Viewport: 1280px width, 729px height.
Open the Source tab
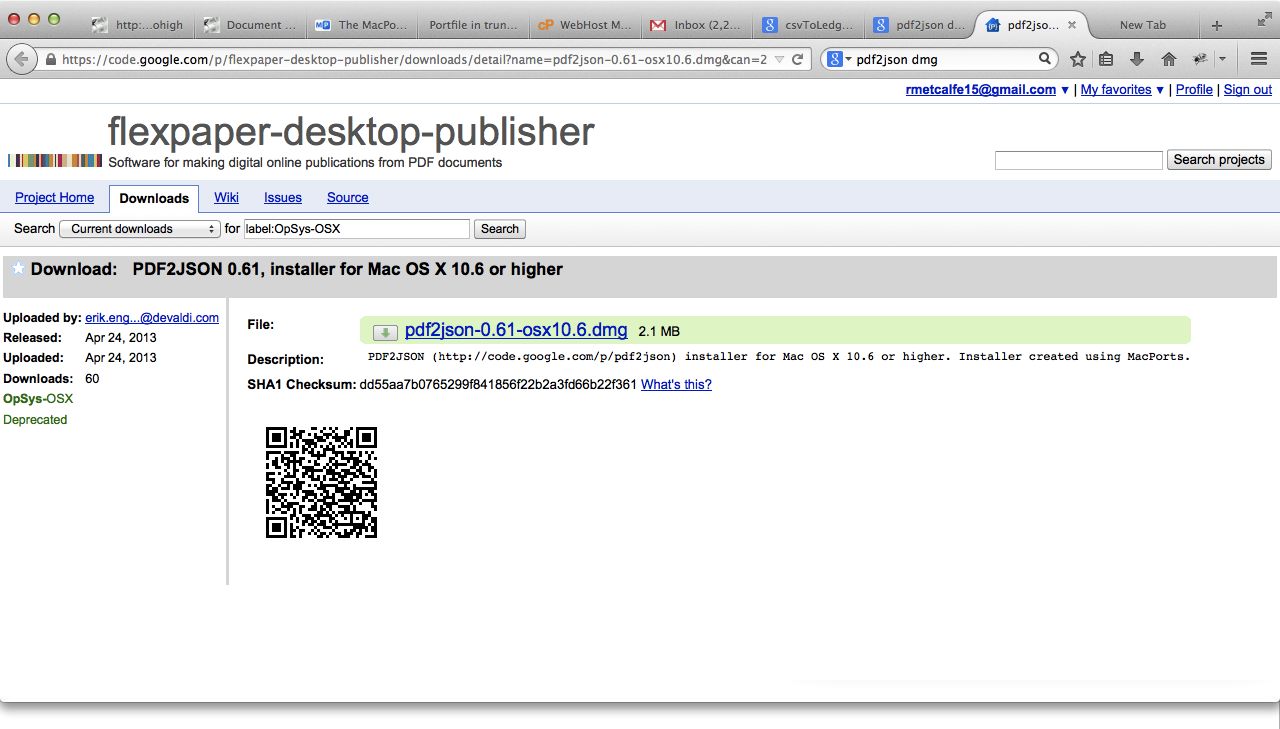(x=348, y=197)
